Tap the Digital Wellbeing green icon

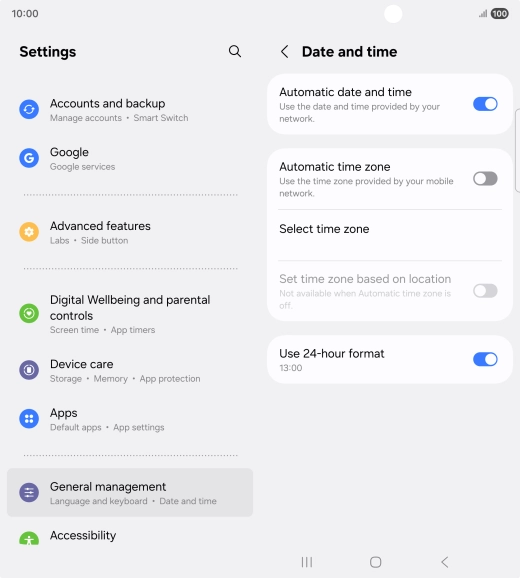coord(29,313)
